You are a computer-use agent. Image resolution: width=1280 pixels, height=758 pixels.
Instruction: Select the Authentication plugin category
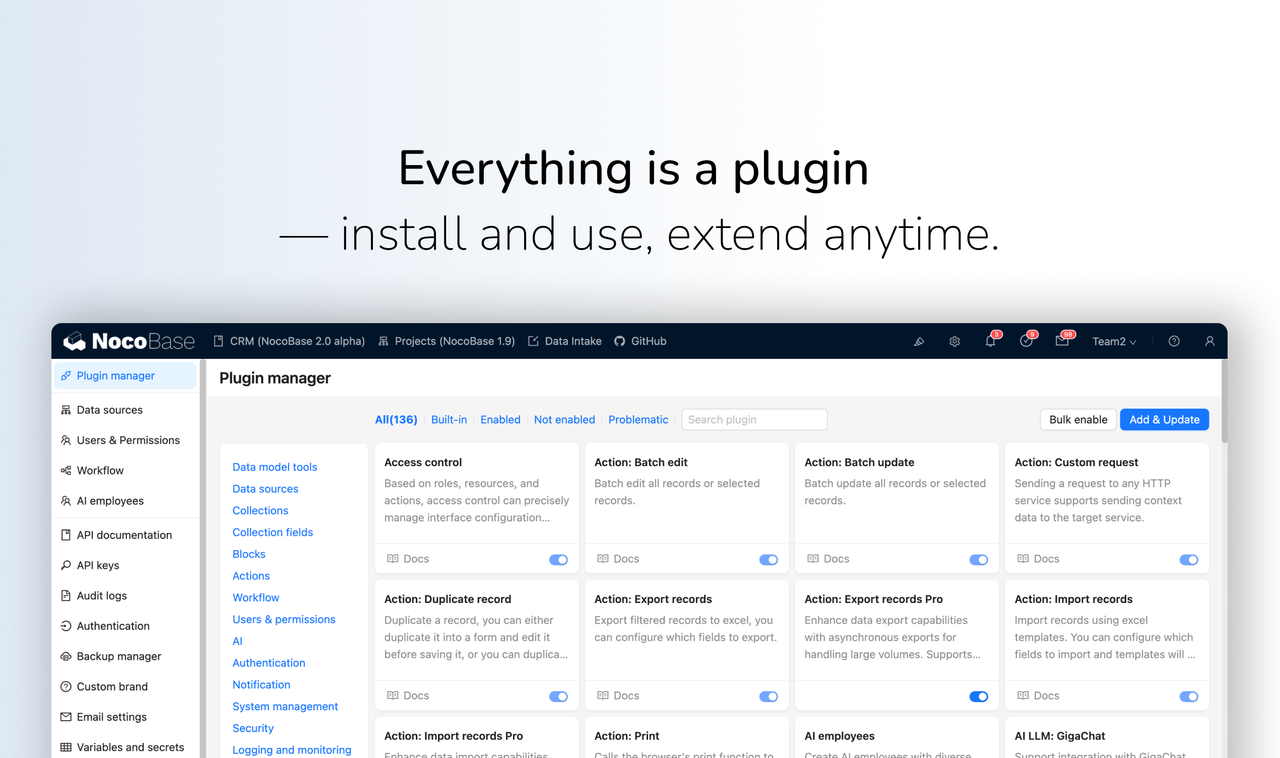pos(268,662)
